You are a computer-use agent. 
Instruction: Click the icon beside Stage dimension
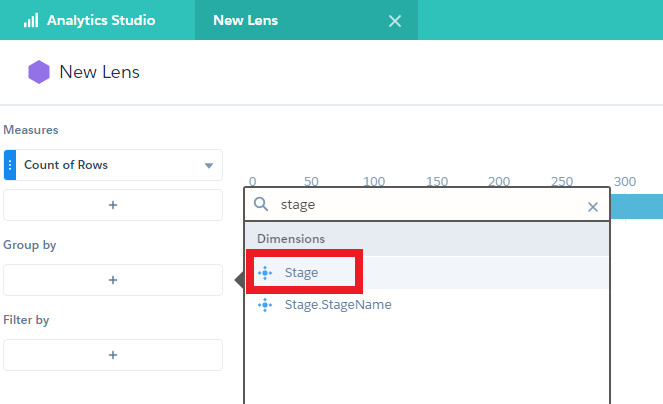pos(265,272)
